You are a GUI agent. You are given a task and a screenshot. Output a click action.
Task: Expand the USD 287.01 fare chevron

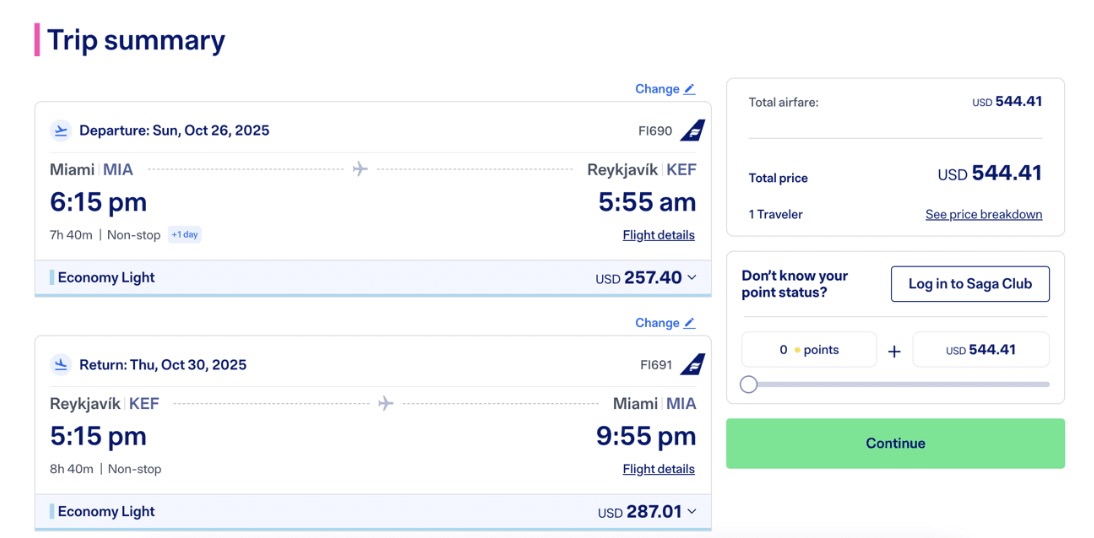coord(692,512)
